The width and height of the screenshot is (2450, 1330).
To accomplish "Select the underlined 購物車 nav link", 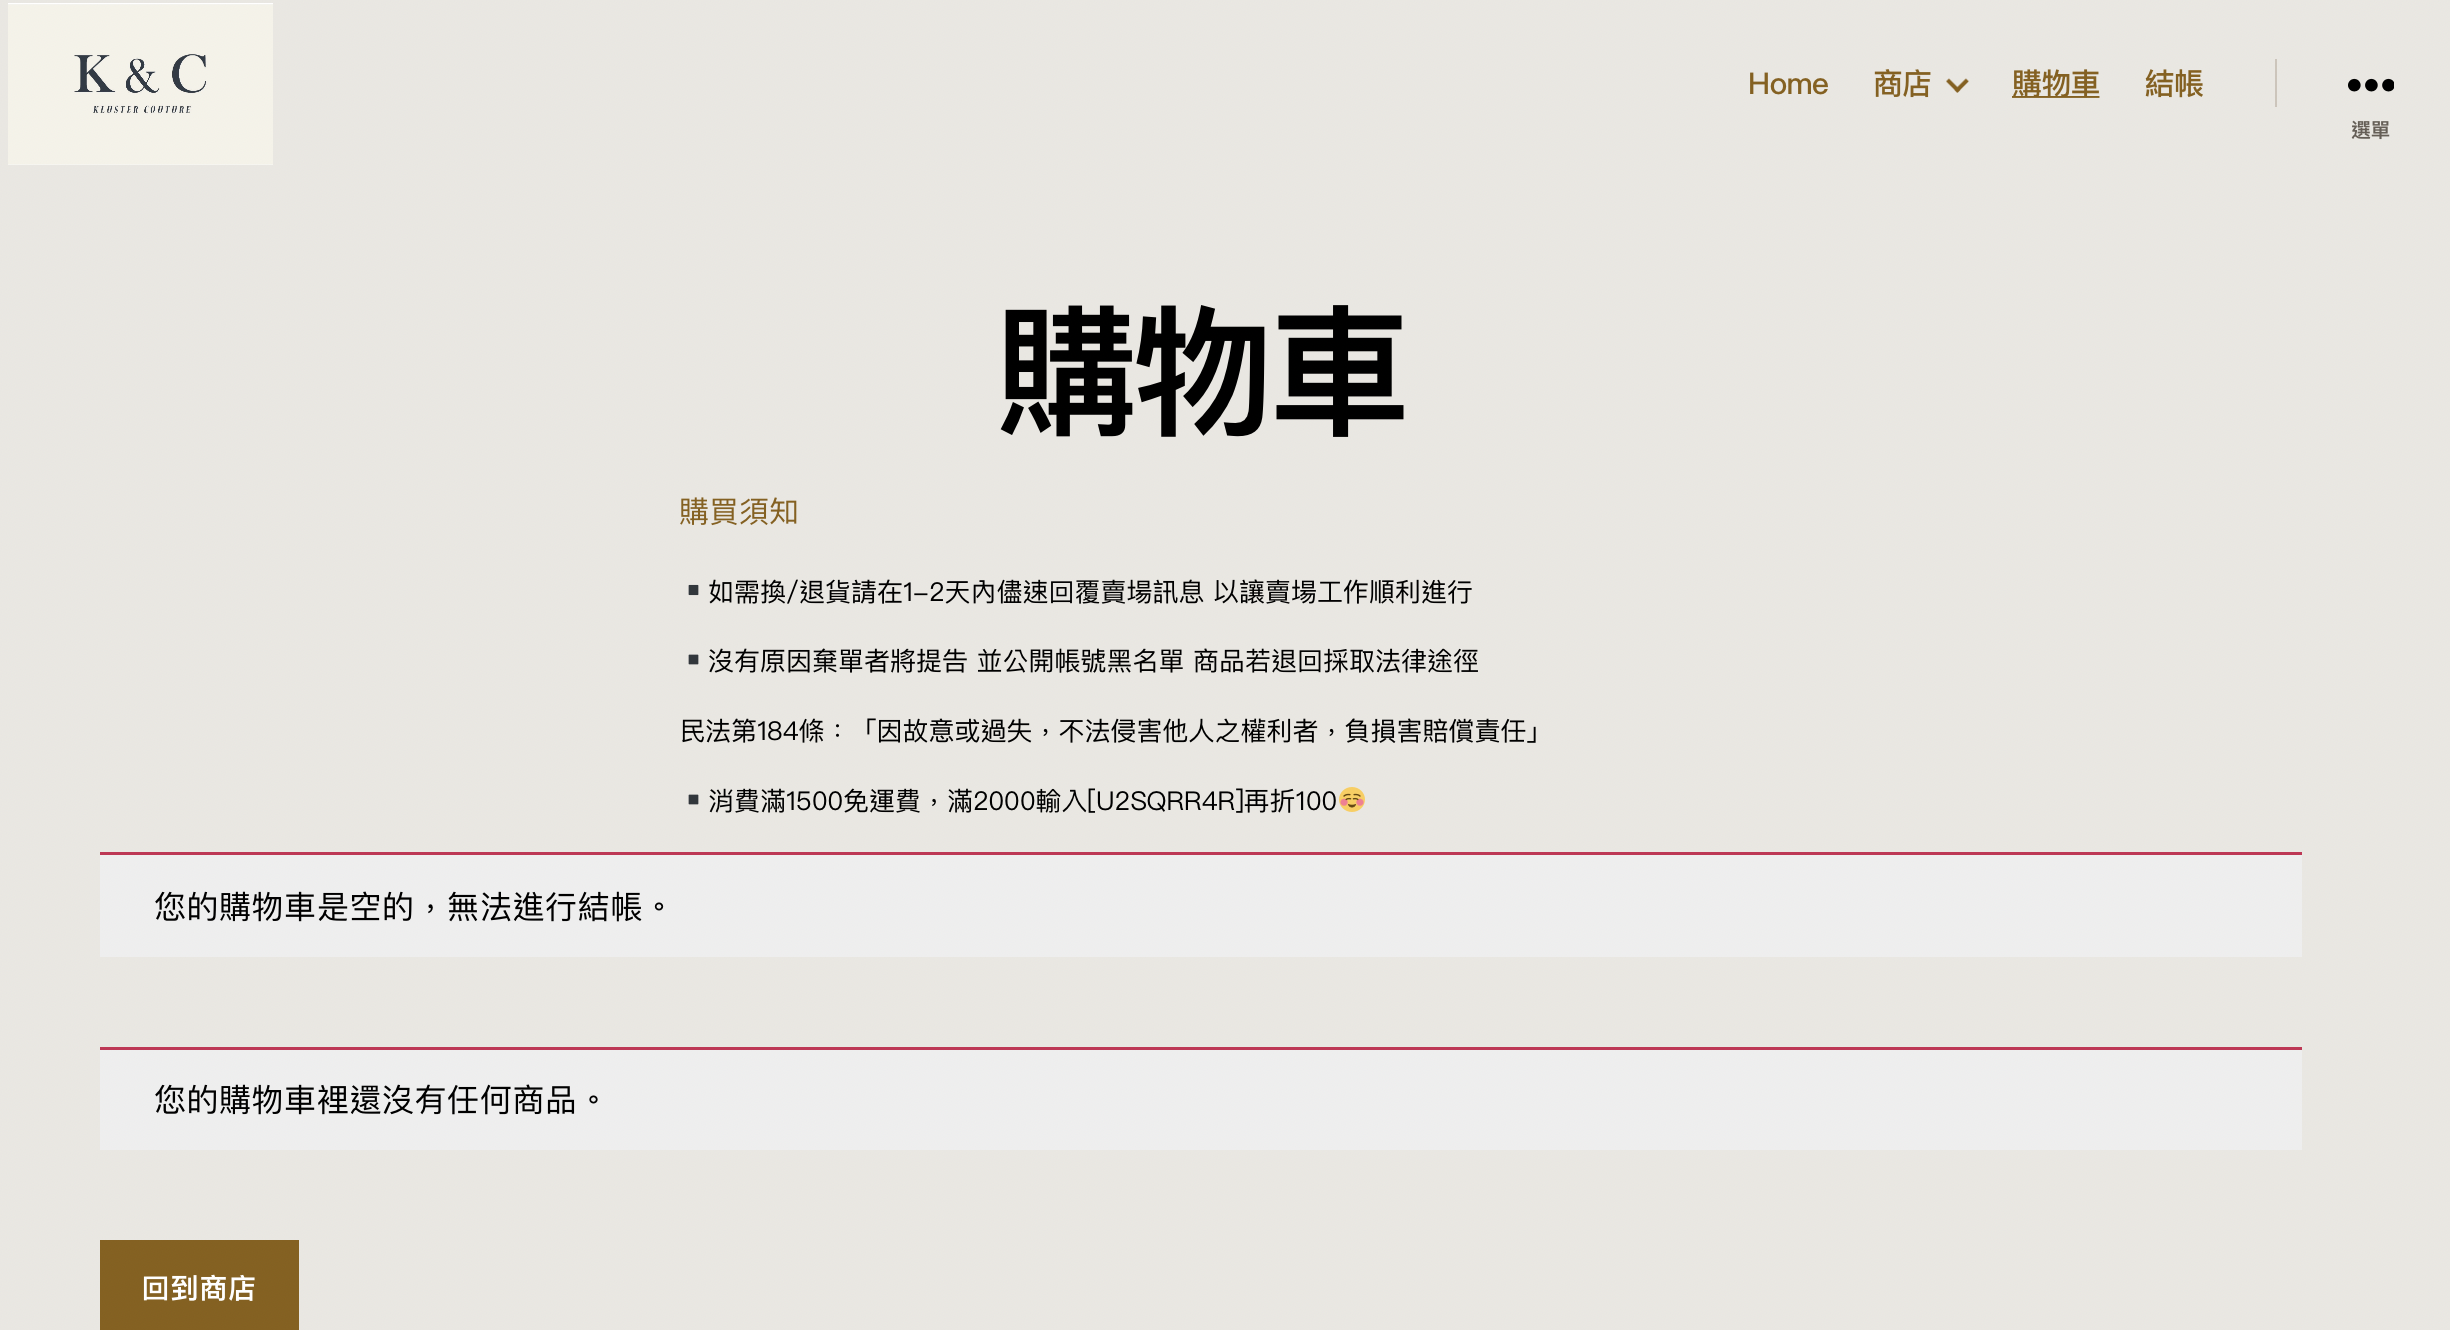I will coord(2055,84).
